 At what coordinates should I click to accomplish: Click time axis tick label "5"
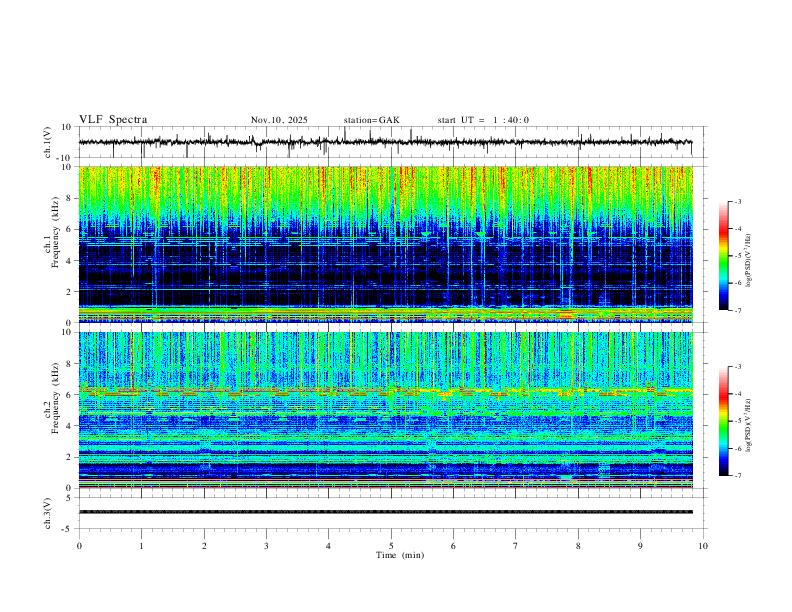391,546
